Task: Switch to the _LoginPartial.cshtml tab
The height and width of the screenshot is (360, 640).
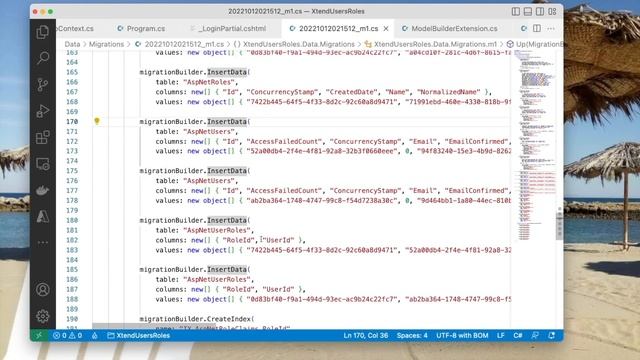Action: point(231,29)
